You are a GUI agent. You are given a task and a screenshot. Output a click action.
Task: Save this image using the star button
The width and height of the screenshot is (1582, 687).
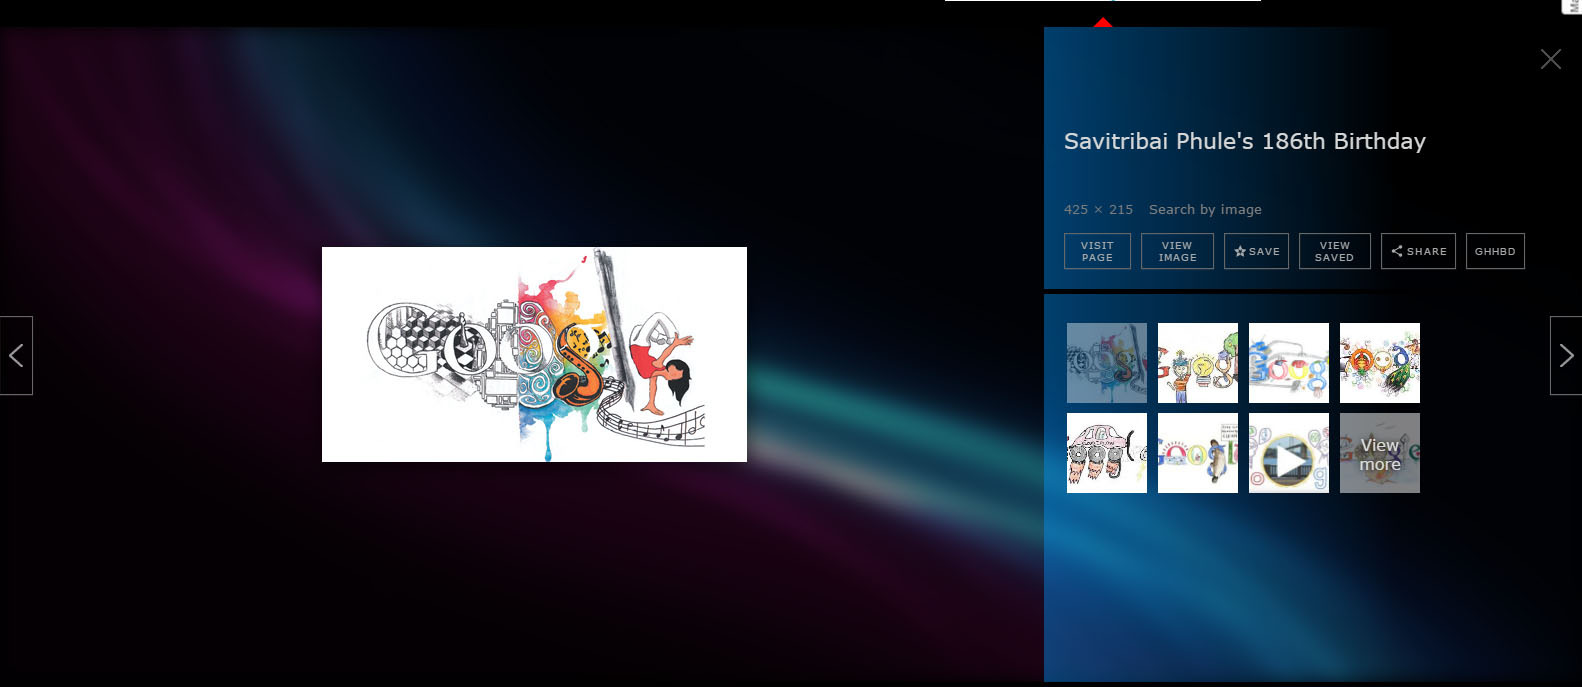pos(1257,251)
